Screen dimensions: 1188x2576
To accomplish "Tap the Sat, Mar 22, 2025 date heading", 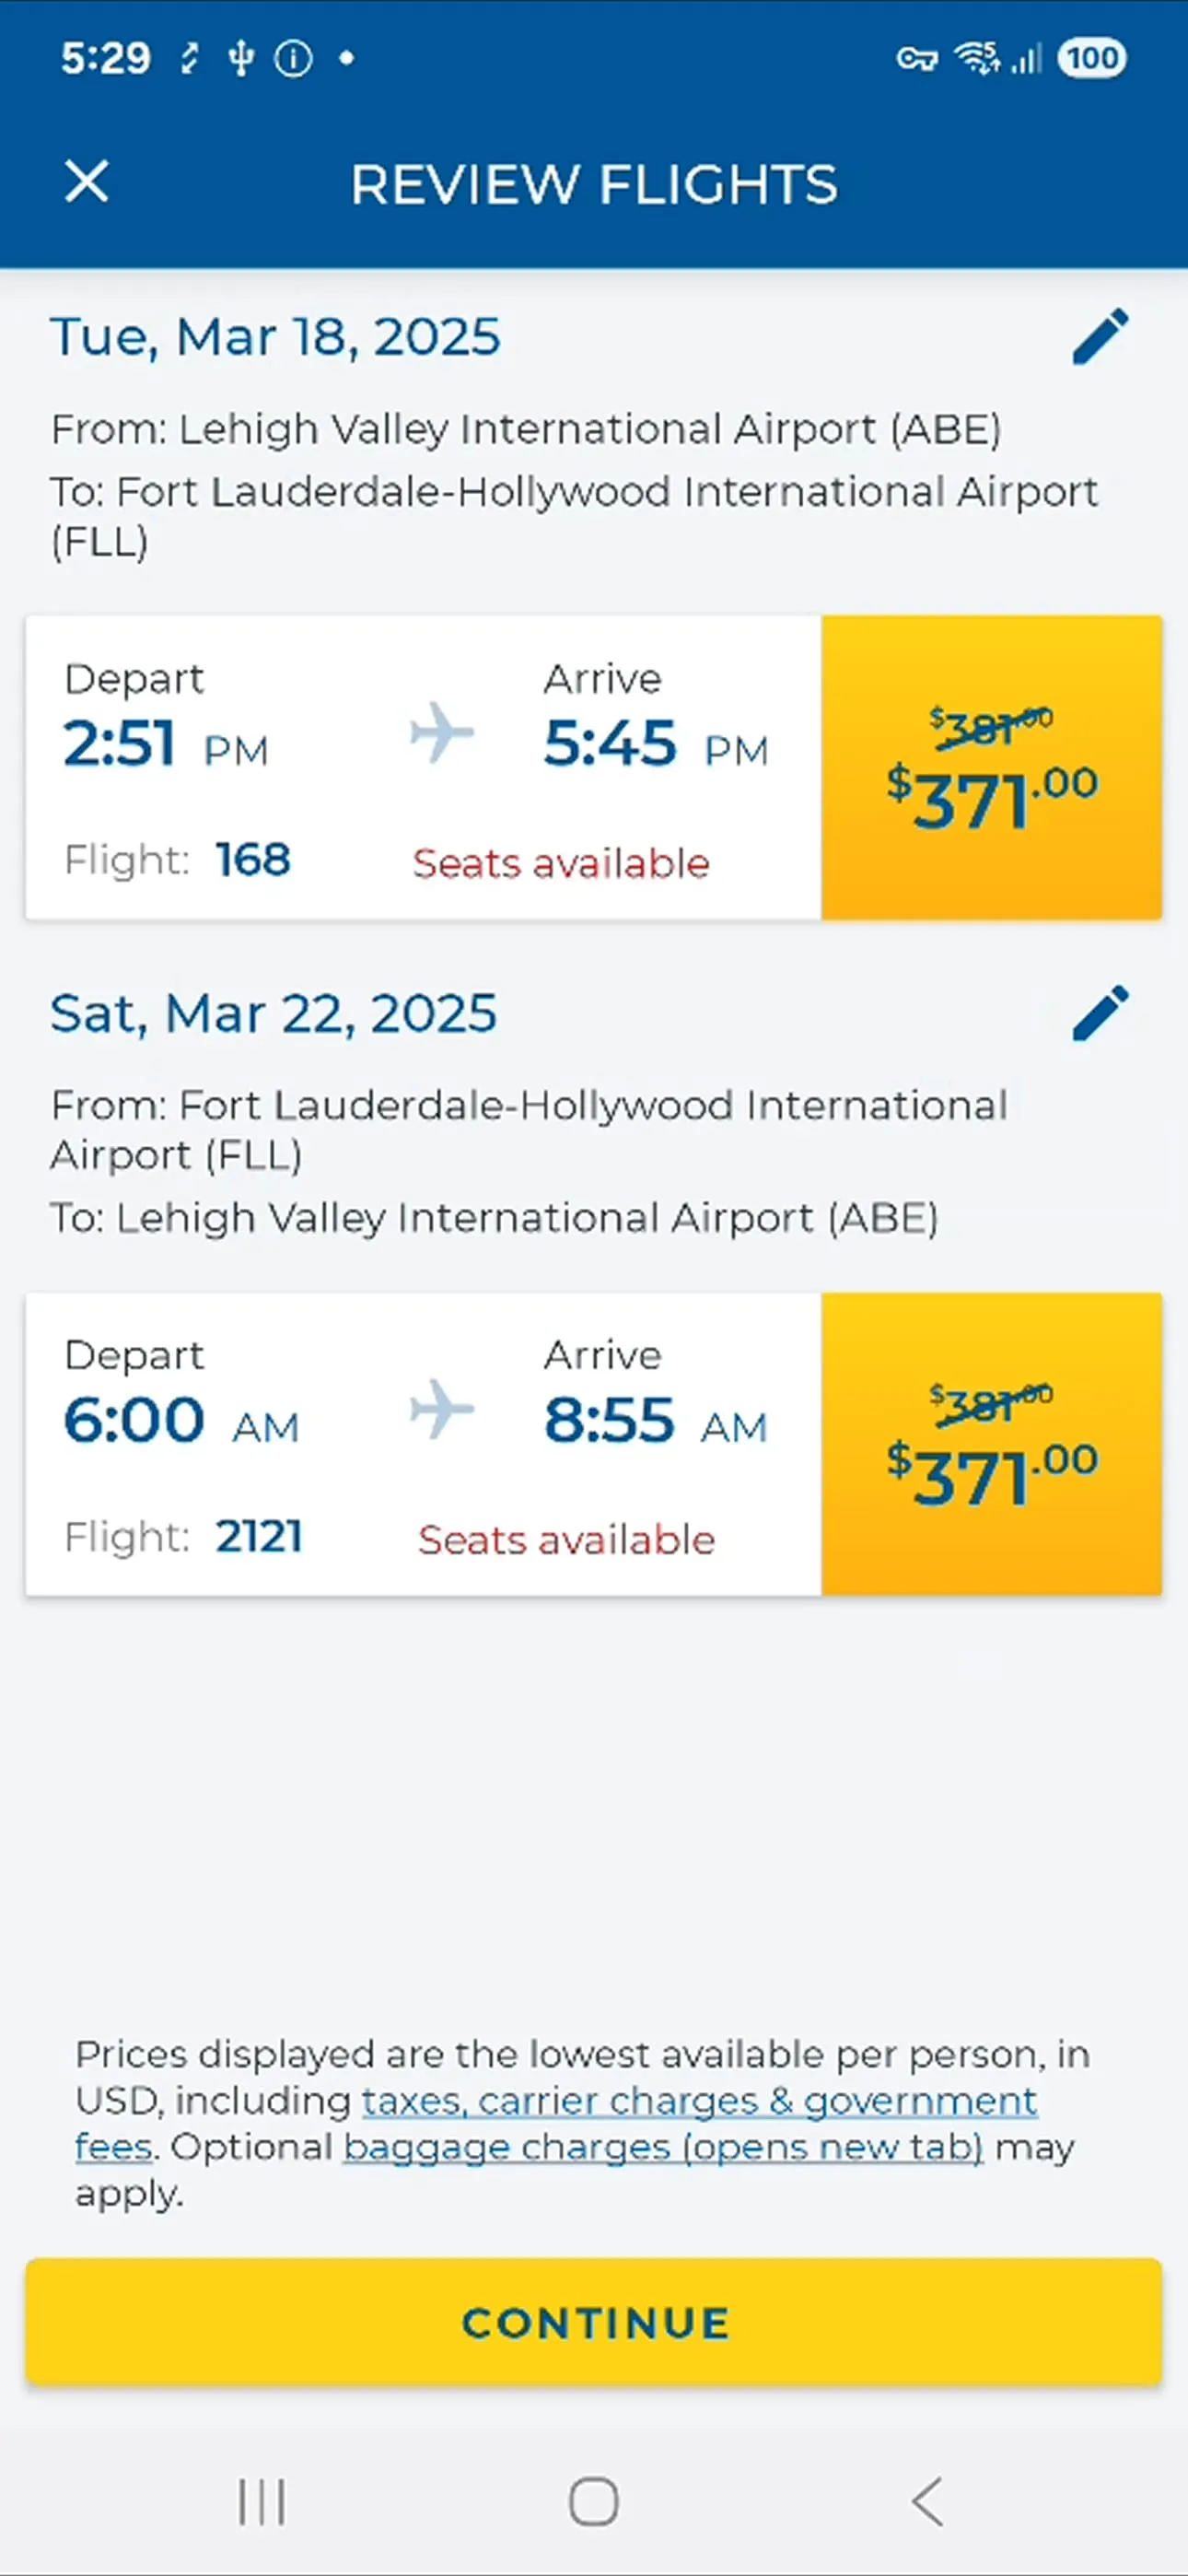I will tap(273, 1013).
